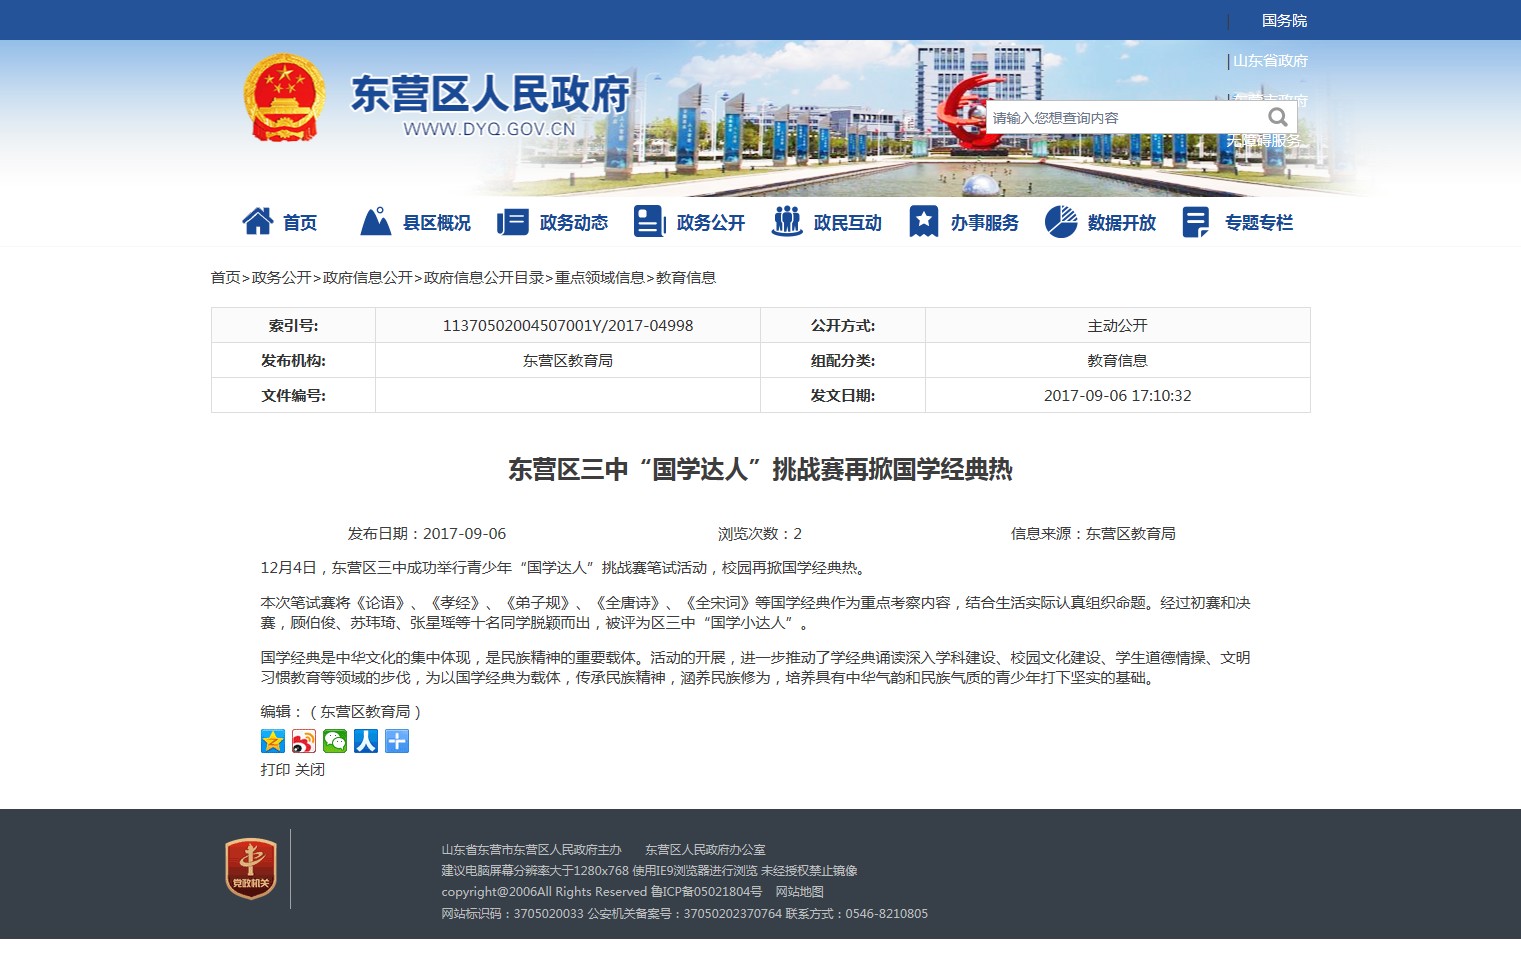This screenshot has height=959, width=1521.
Task: Click the national emblem logo
Action: coord(285,98)
